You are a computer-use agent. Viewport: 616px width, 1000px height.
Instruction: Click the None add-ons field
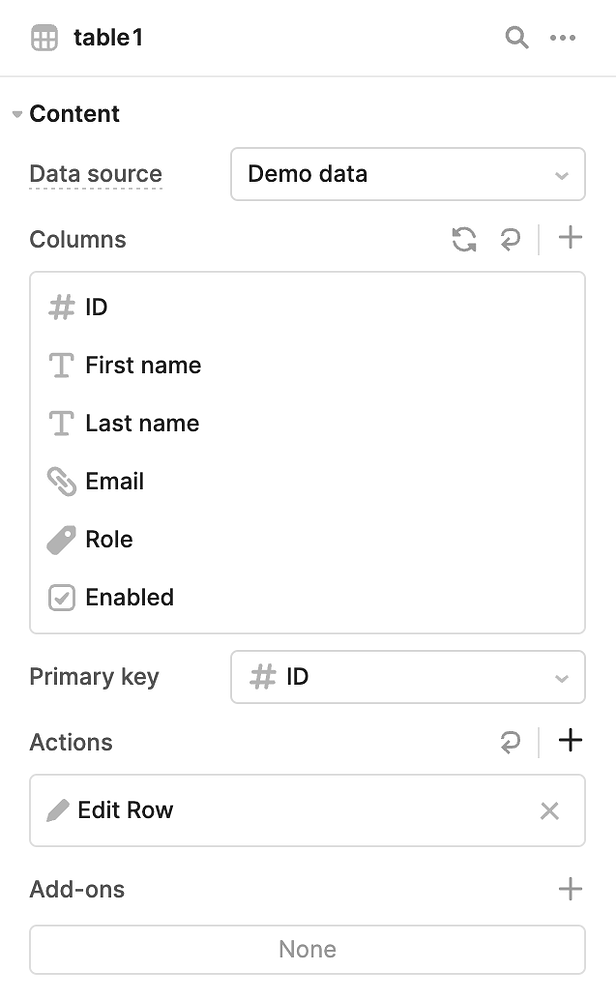(x=307, y=949)
